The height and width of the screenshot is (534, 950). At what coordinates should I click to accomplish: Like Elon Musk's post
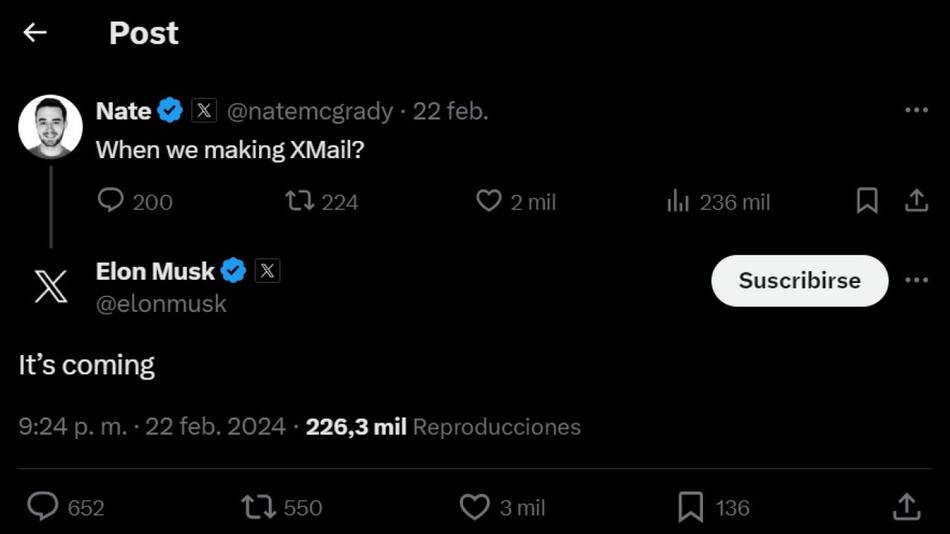click(474, 507)
